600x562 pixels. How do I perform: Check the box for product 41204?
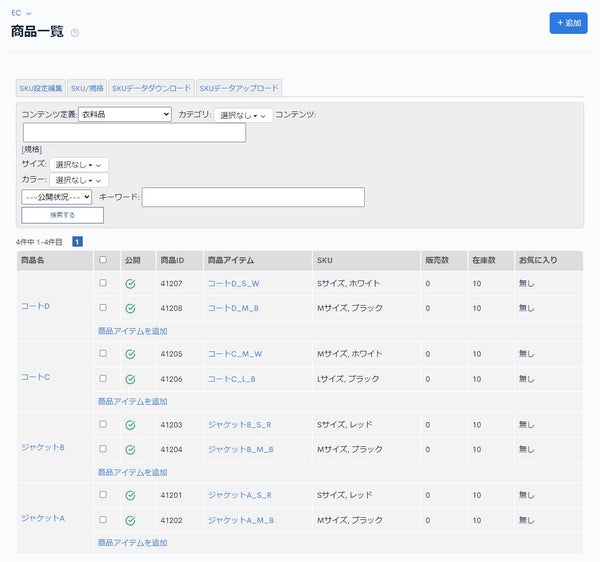click(103, 449)
